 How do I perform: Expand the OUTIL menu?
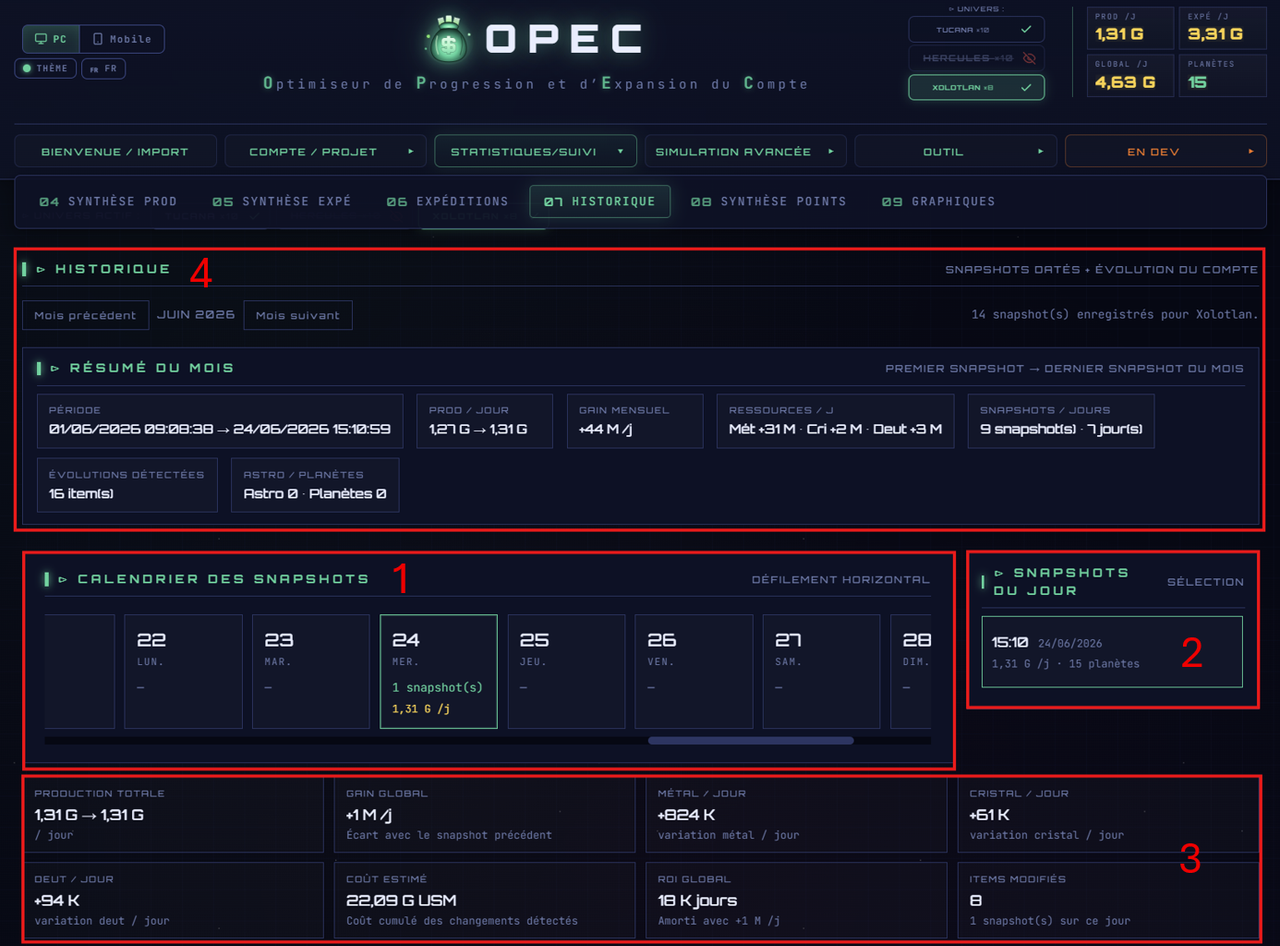(955, 151)
